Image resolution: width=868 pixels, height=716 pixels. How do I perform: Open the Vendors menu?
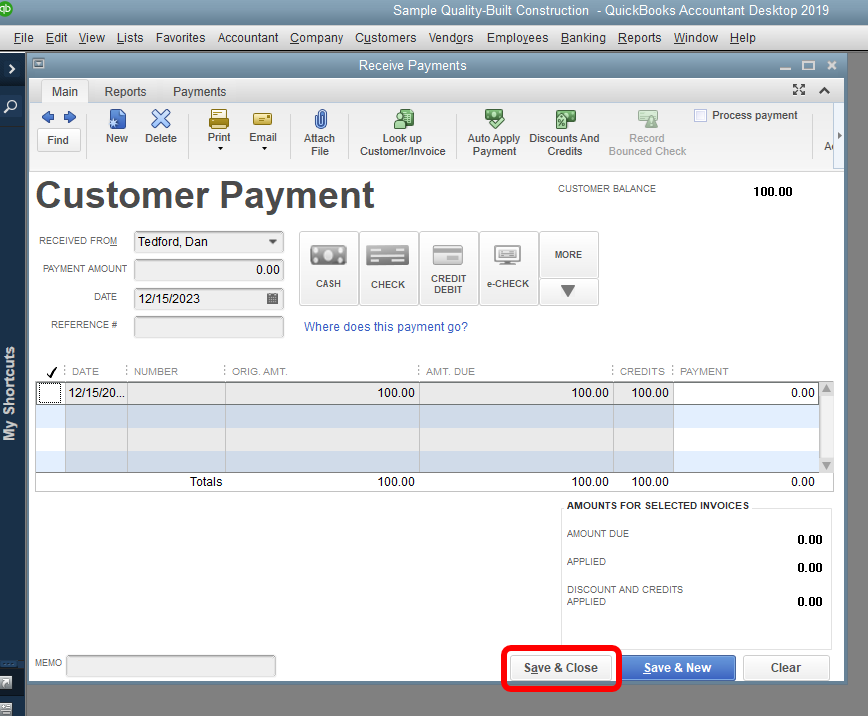point(451,38)
